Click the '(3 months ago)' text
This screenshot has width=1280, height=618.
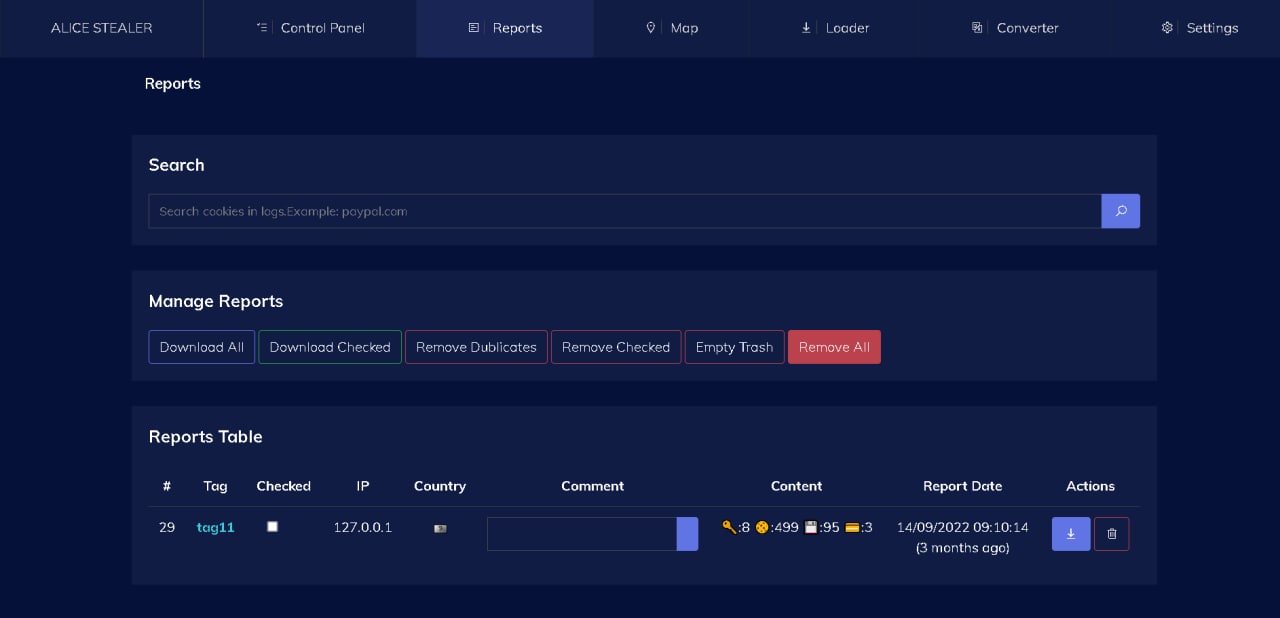[963, 548]
